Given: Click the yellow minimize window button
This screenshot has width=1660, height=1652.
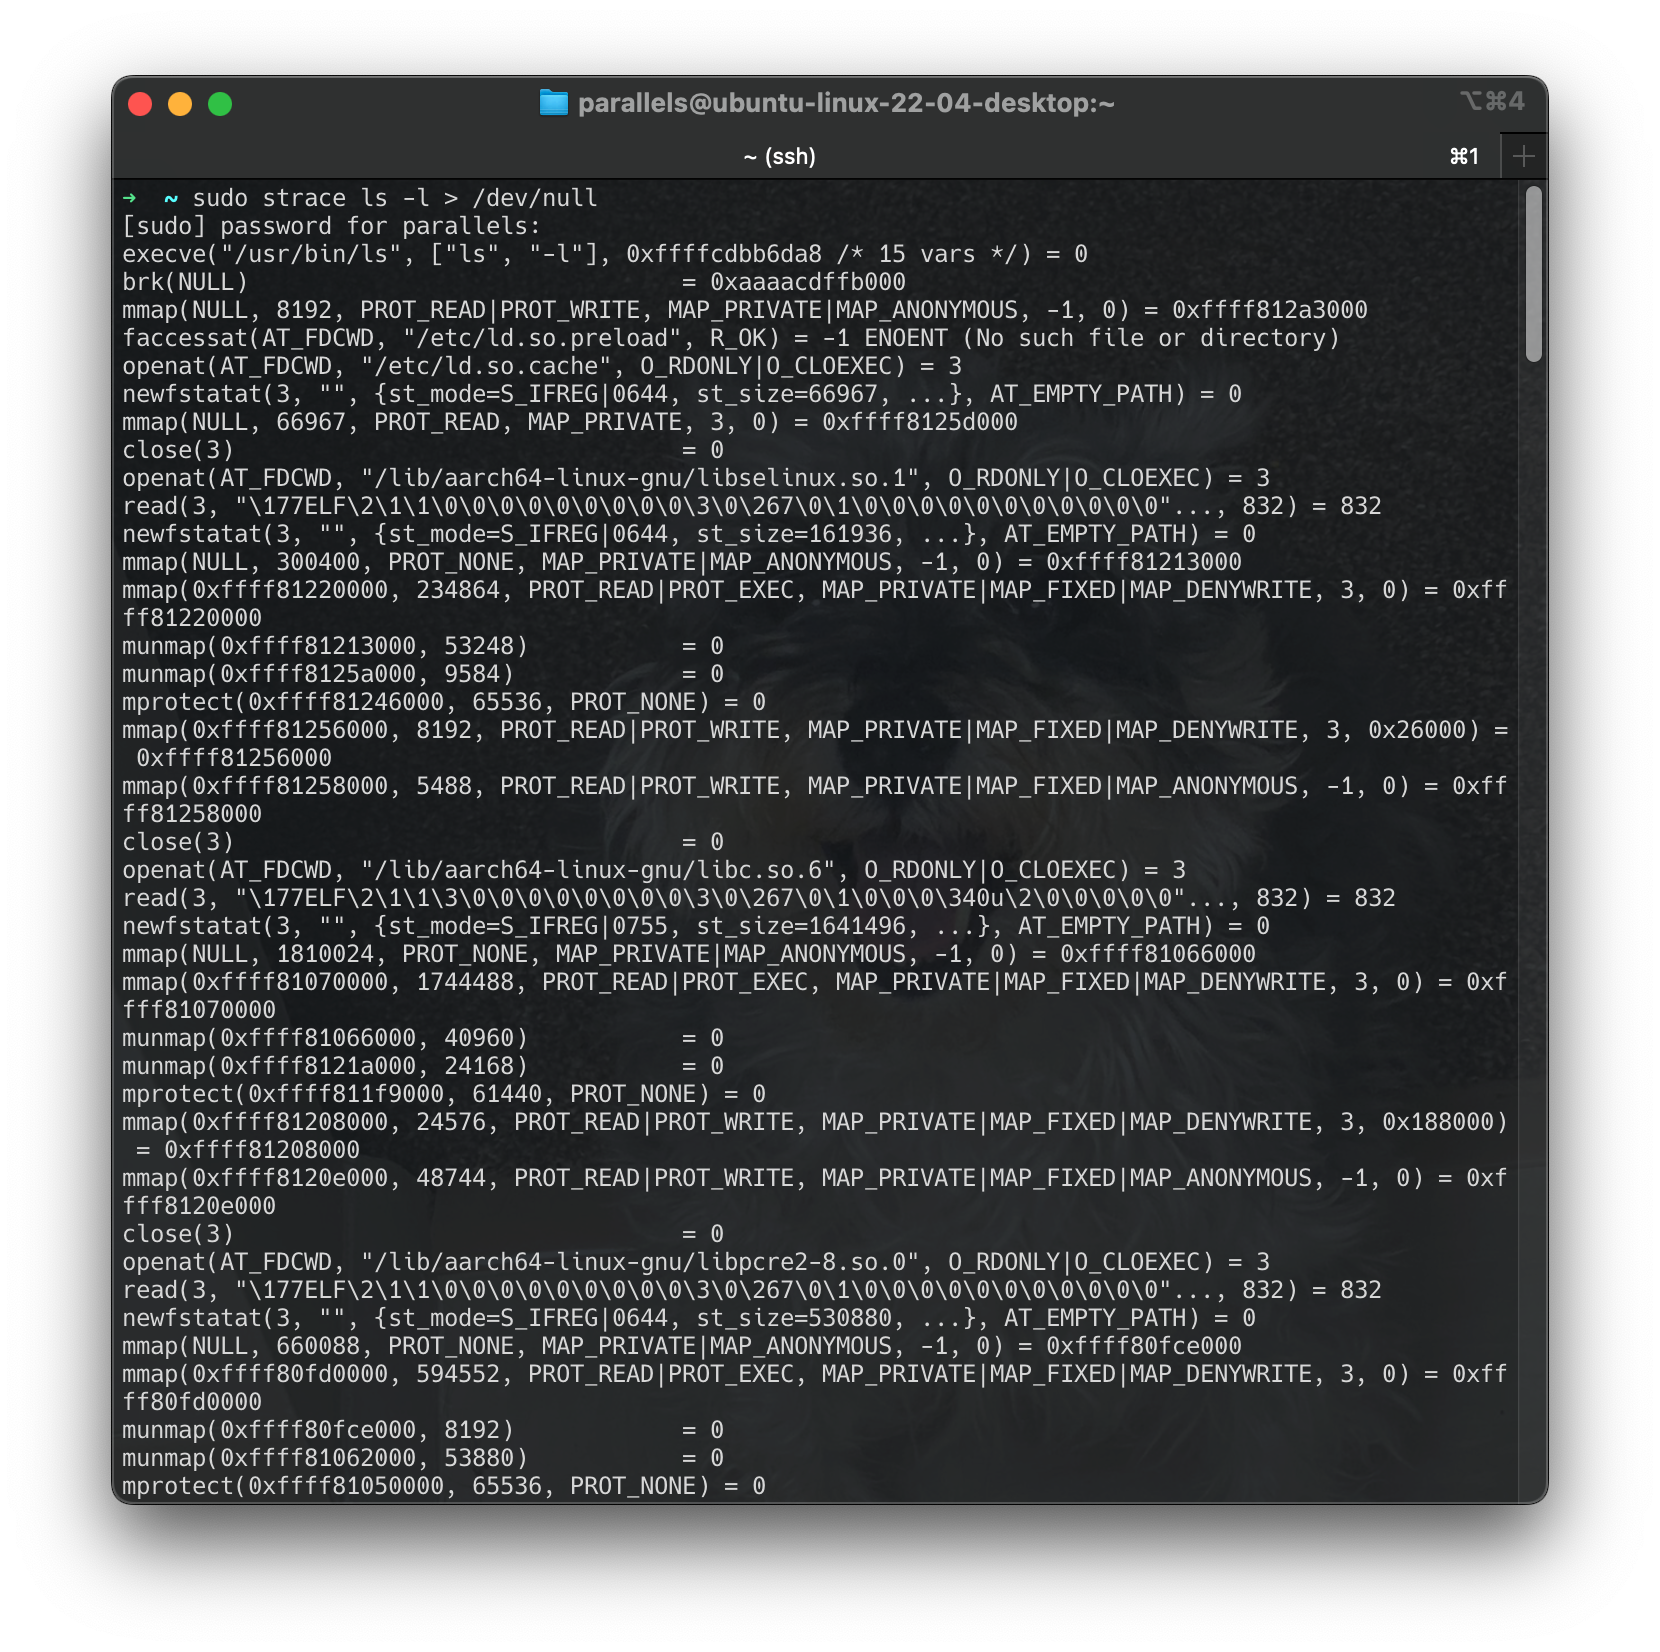Looking at the screenshot, I should (x=180, y=102).
